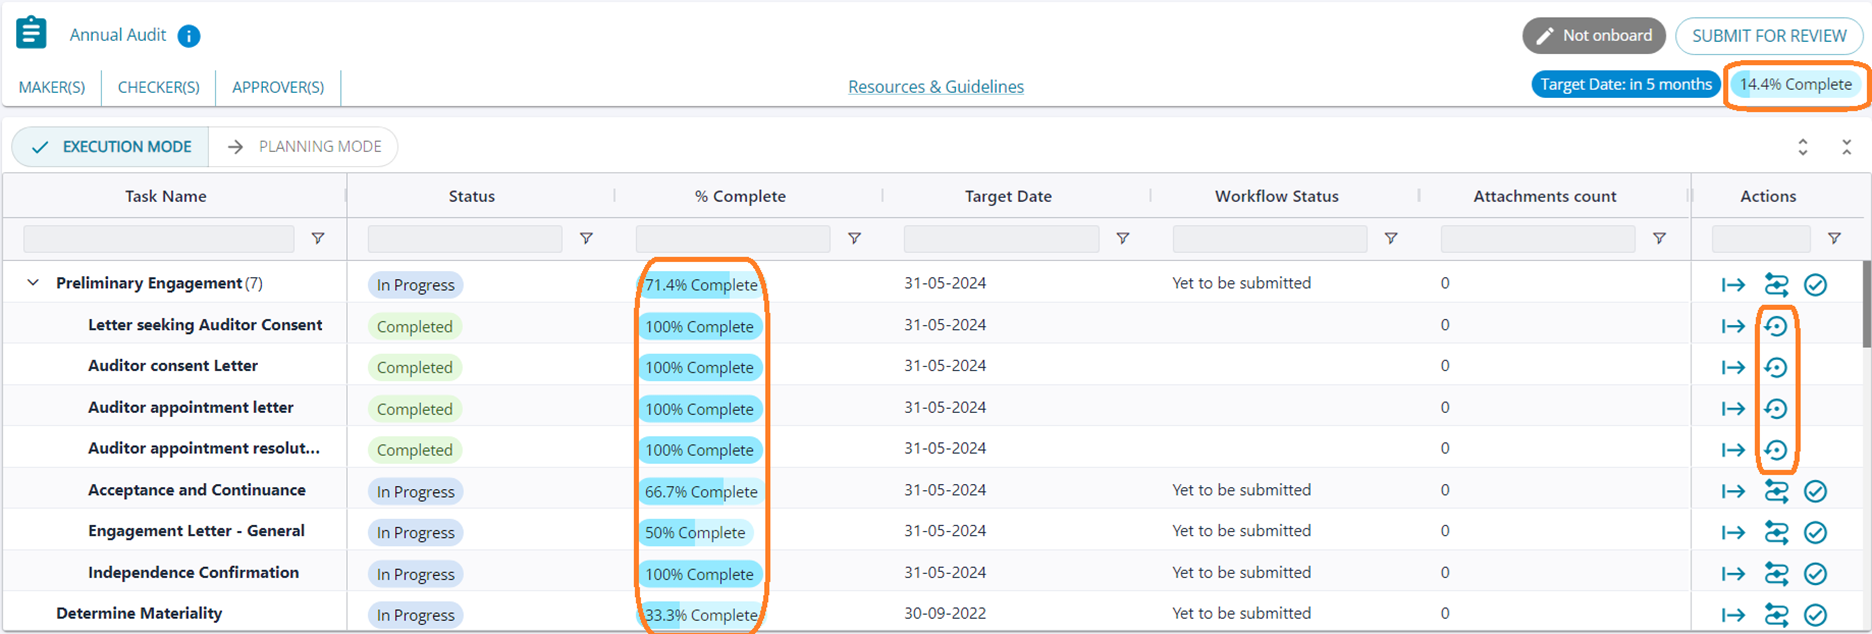
Task: Click In Progress status of Engagement Letter - General
Action: click(x=416, y=533)
